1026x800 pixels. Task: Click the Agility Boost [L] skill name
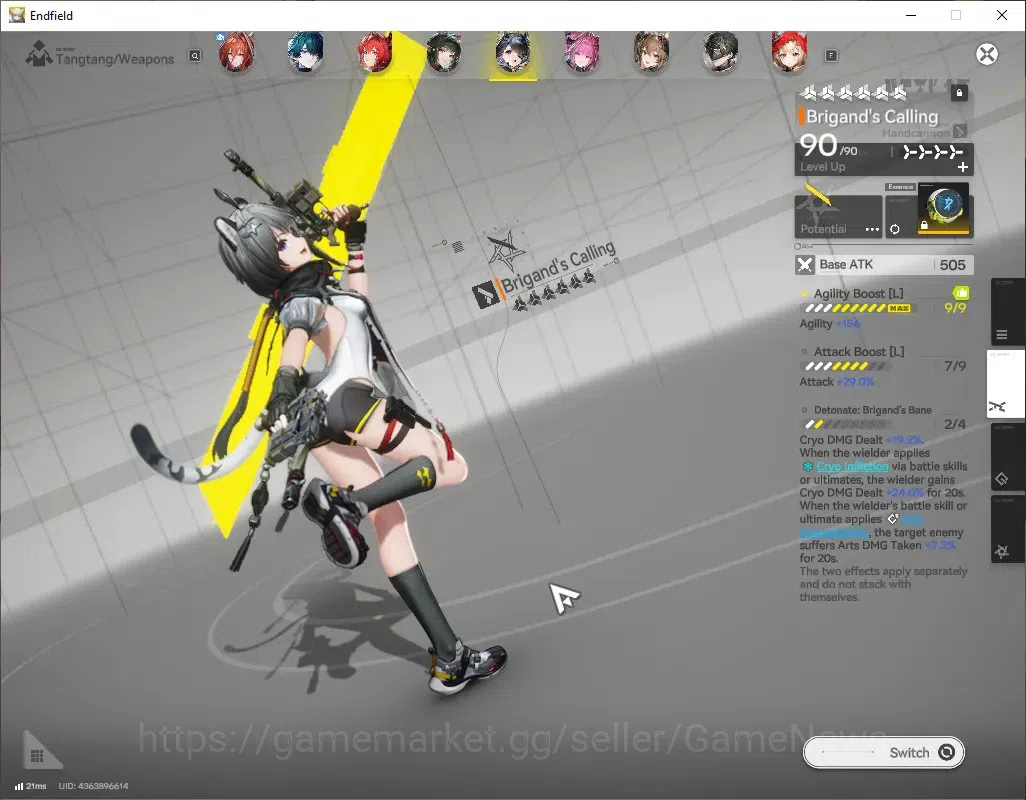[858, 294]
